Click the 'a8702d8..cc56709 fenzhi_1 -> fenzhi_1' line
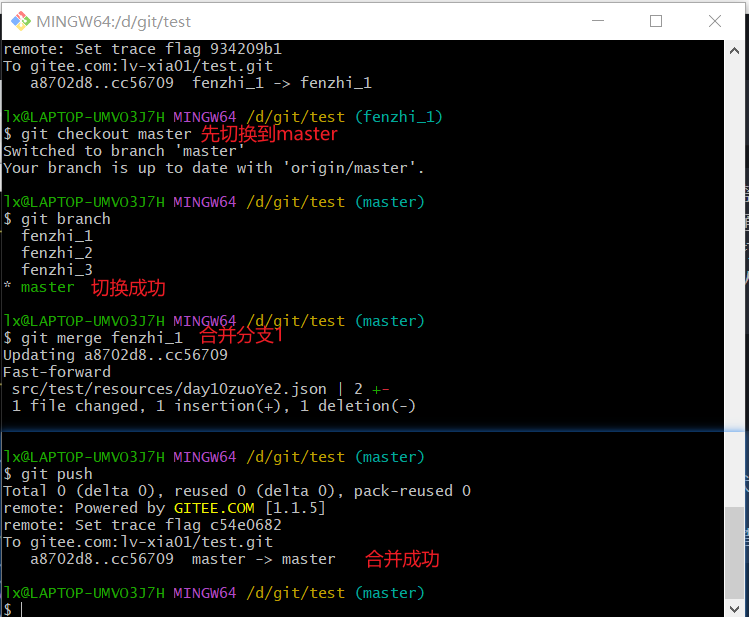Image resolution: width=749 pixels, height=617 pixels. pos(201,83)
